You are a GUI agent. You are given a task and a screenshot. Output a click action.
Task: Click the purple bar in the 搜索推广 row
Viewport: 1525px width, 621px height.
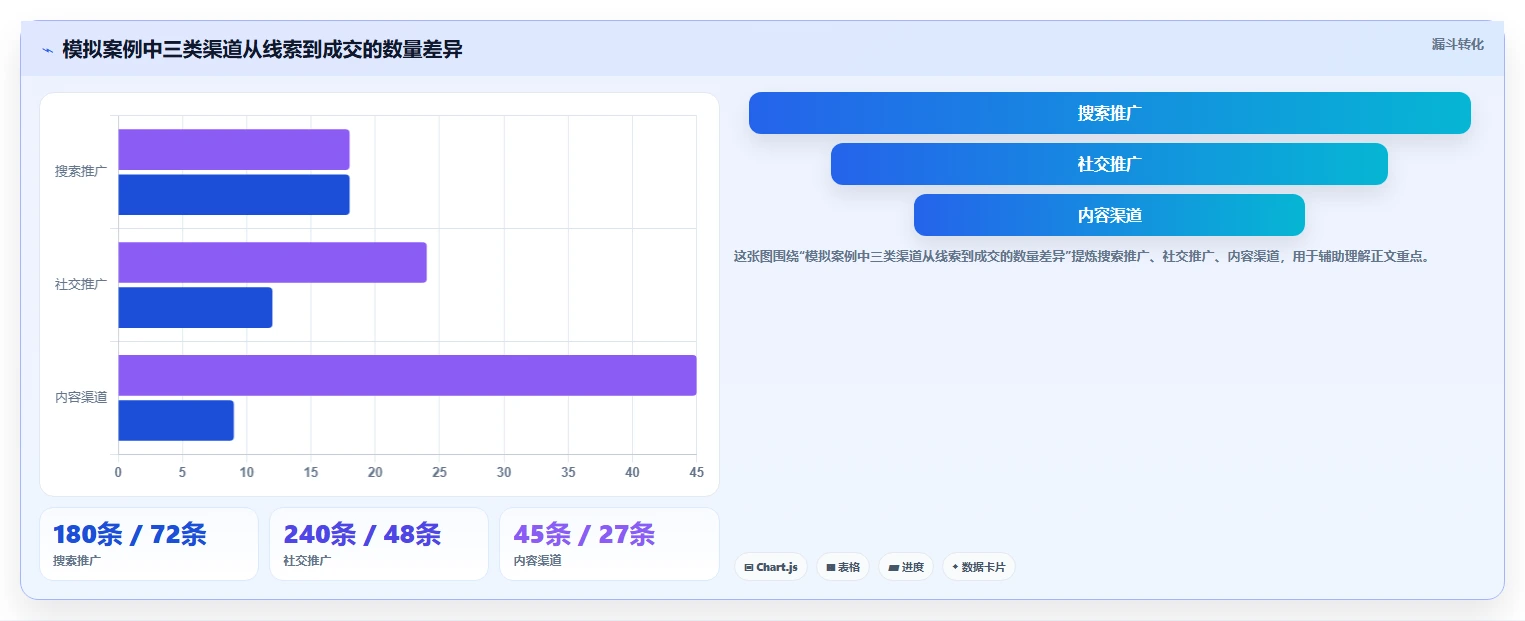tap(234, 149)
